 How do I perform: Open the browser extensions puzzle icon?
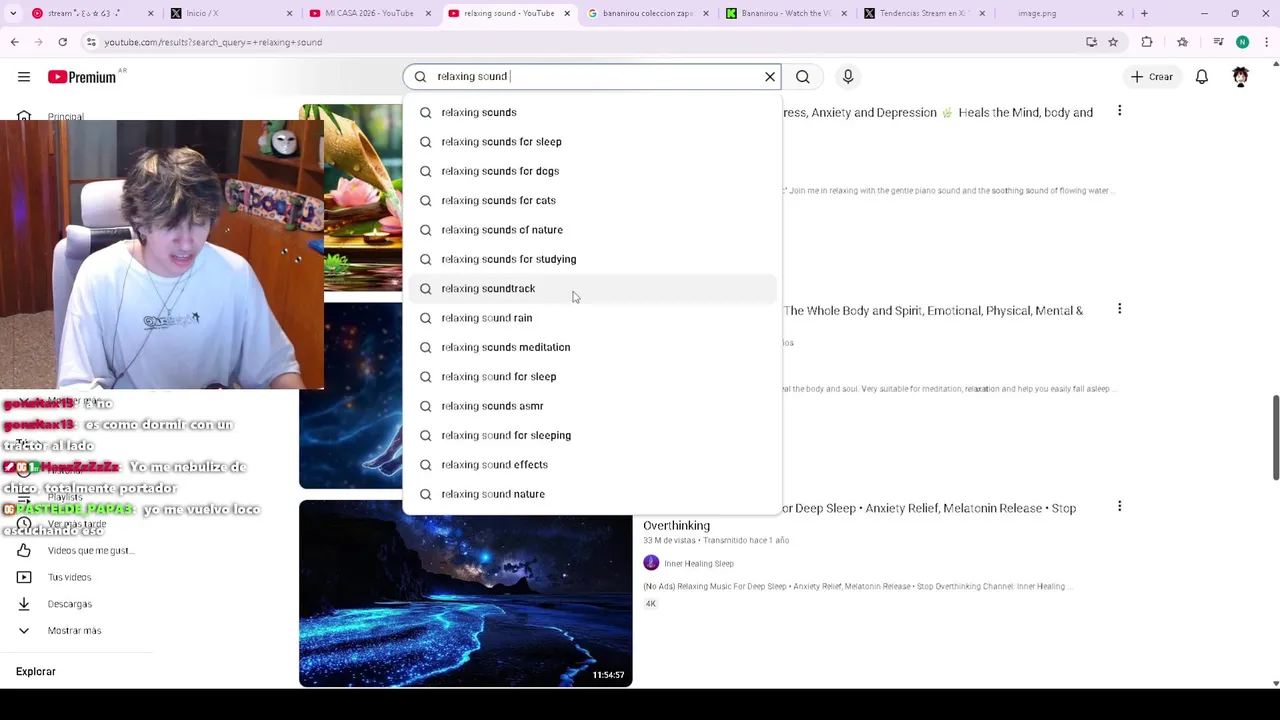[1147, 42]
